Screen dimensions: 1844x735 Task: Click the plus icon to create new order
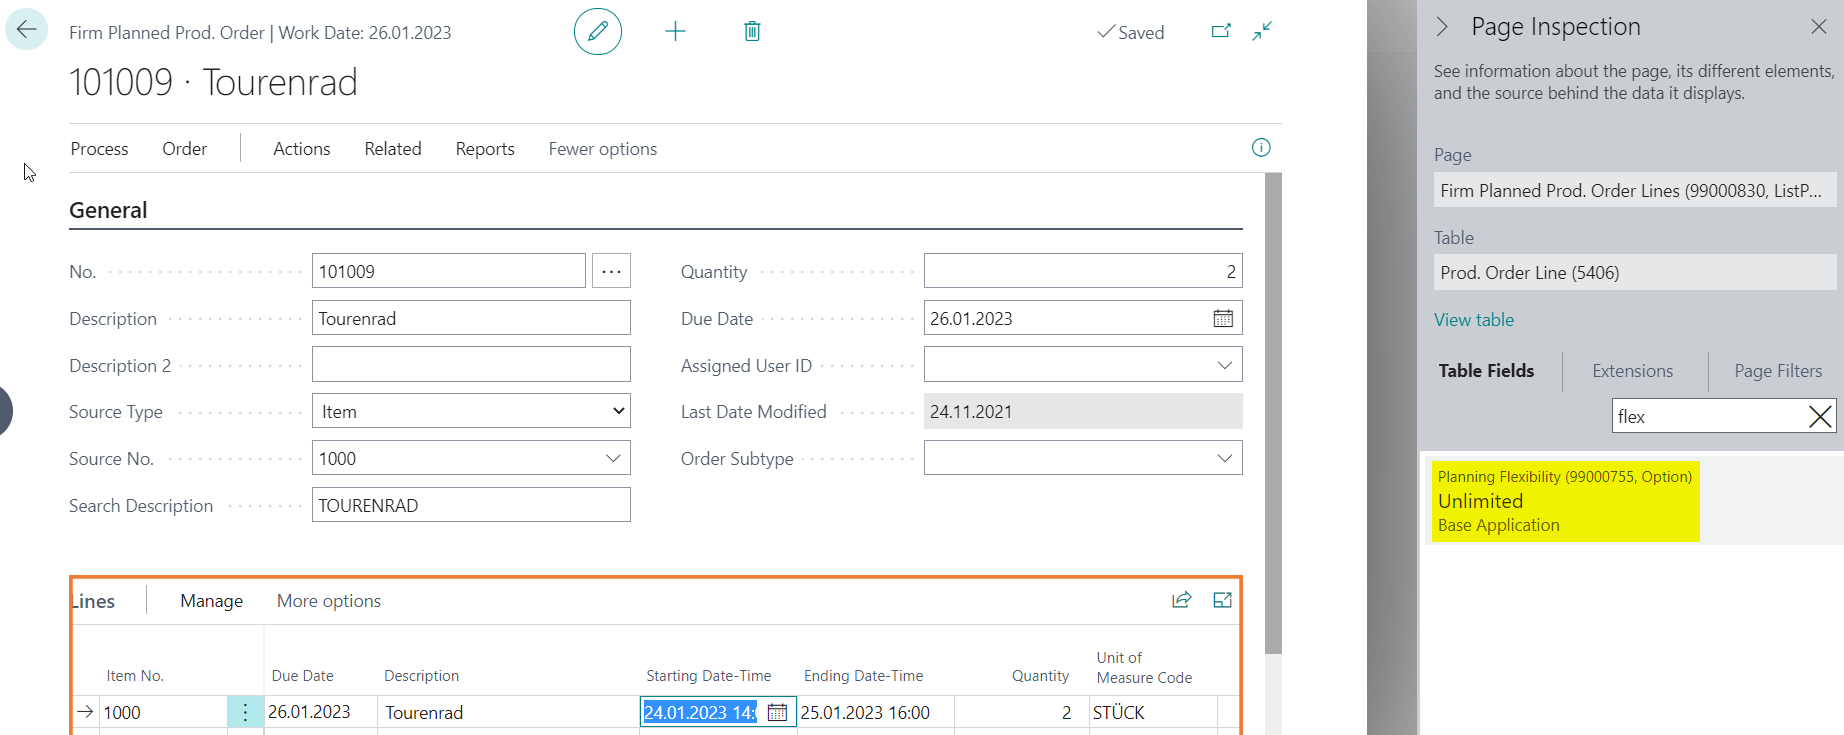tap(675, 32)
